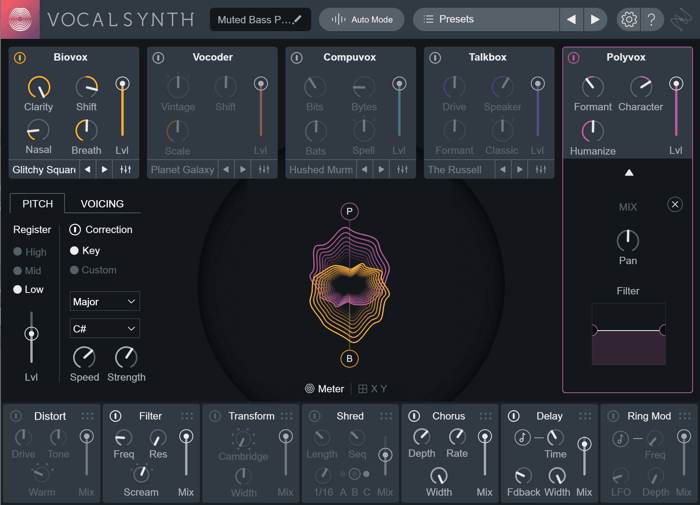Open the Major scale dropdown
This screenshot has width=700, height=505.
click(x=104, y=301)
